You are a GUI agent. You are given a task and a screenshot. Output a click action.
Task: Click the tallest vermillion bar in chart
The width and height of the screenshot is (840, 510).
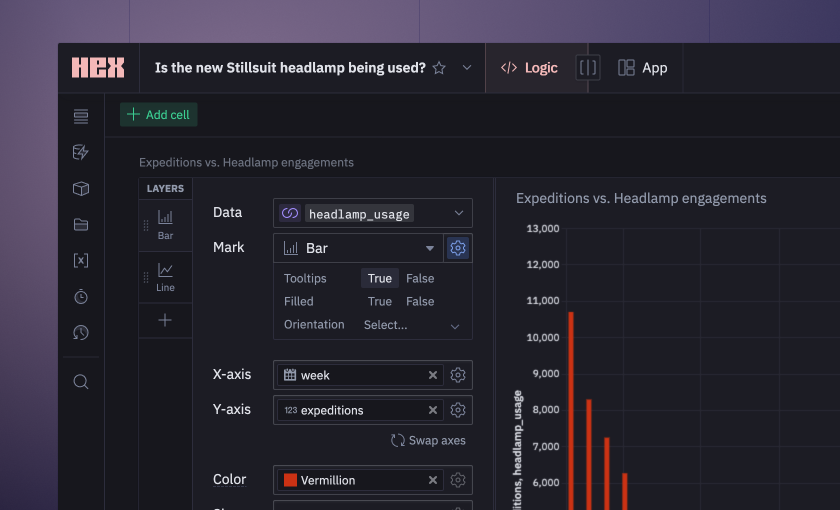click(x=571, y=410)
